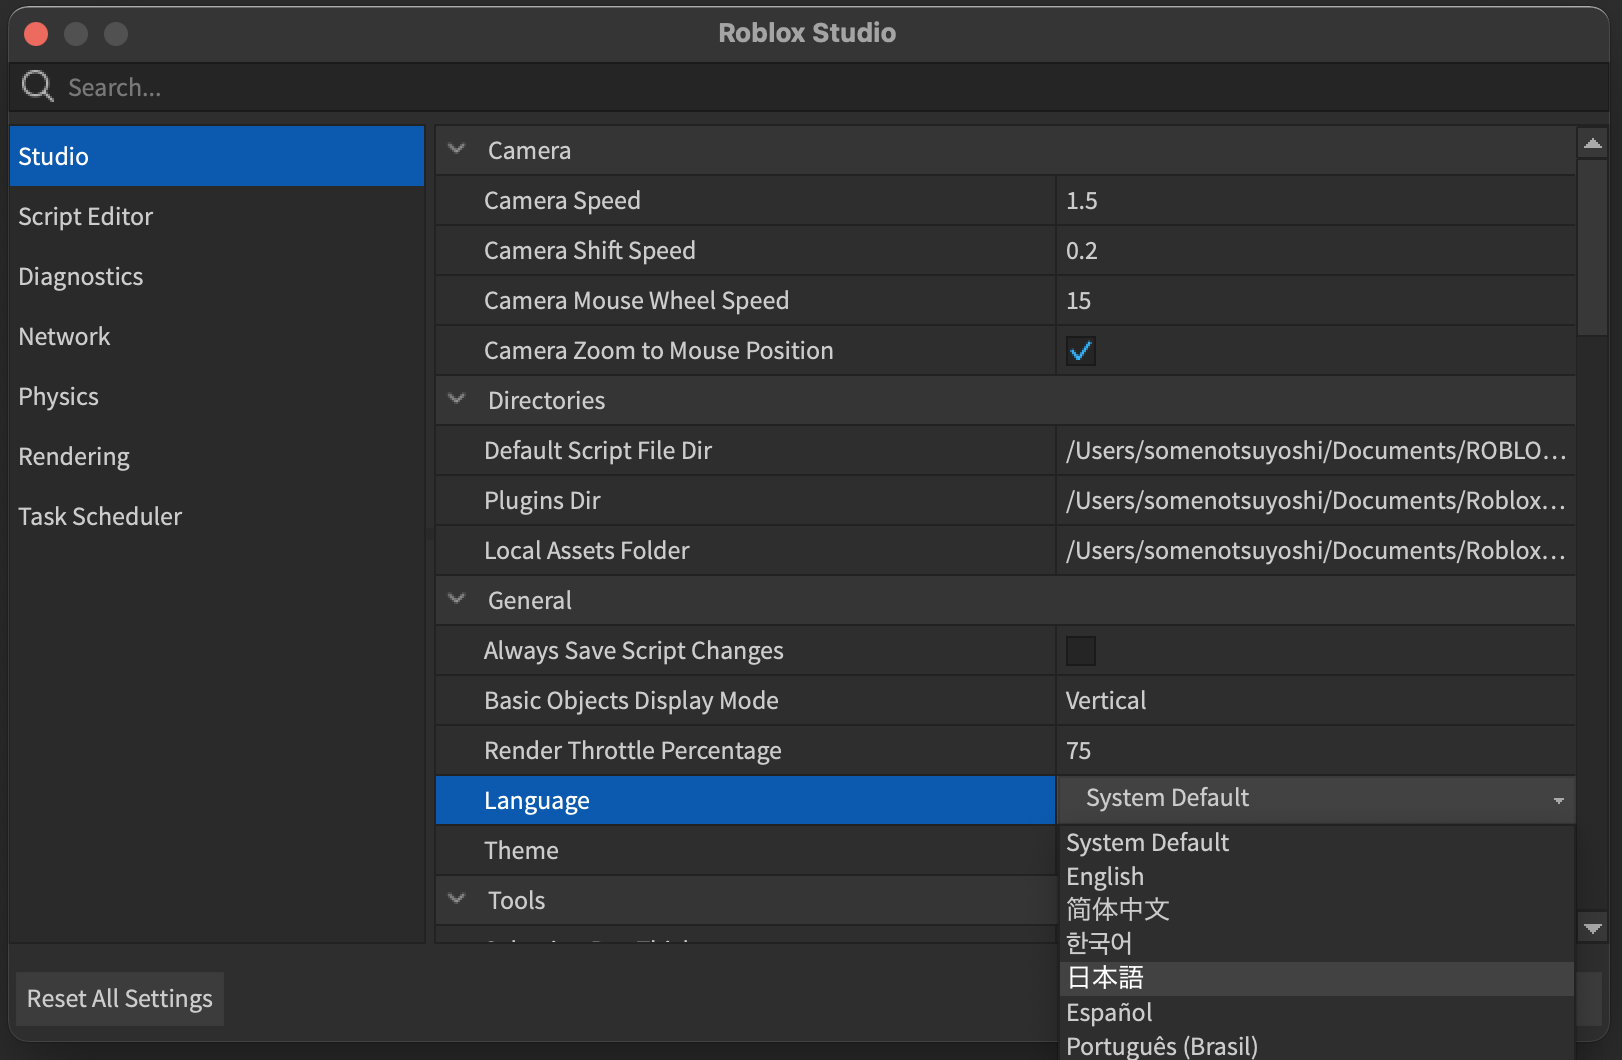Click the vertical scrollbar thumb
Viewport: 1622px width, 1060px height.
click(x=1593, y=246)
